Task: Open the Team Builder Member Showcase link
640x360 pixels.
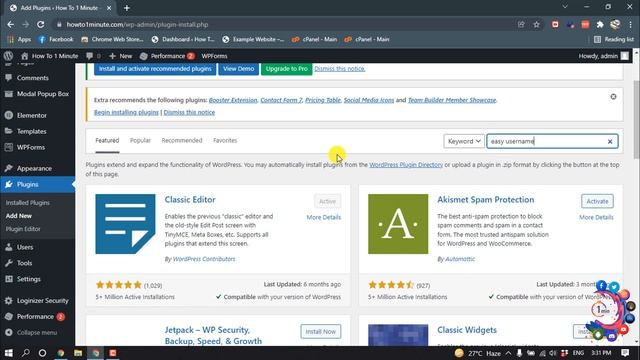Action: click(452, 100)
